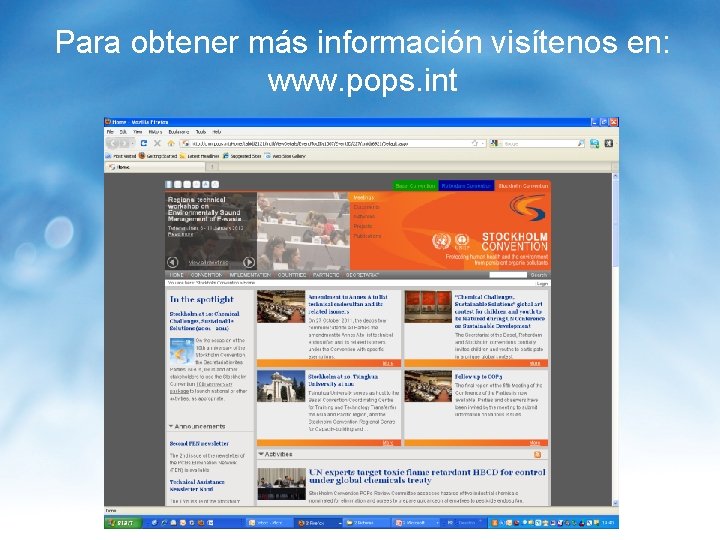Open the Tools menu in Firefox
Viewport: 720px width, 540px height.
click(201, 132)
